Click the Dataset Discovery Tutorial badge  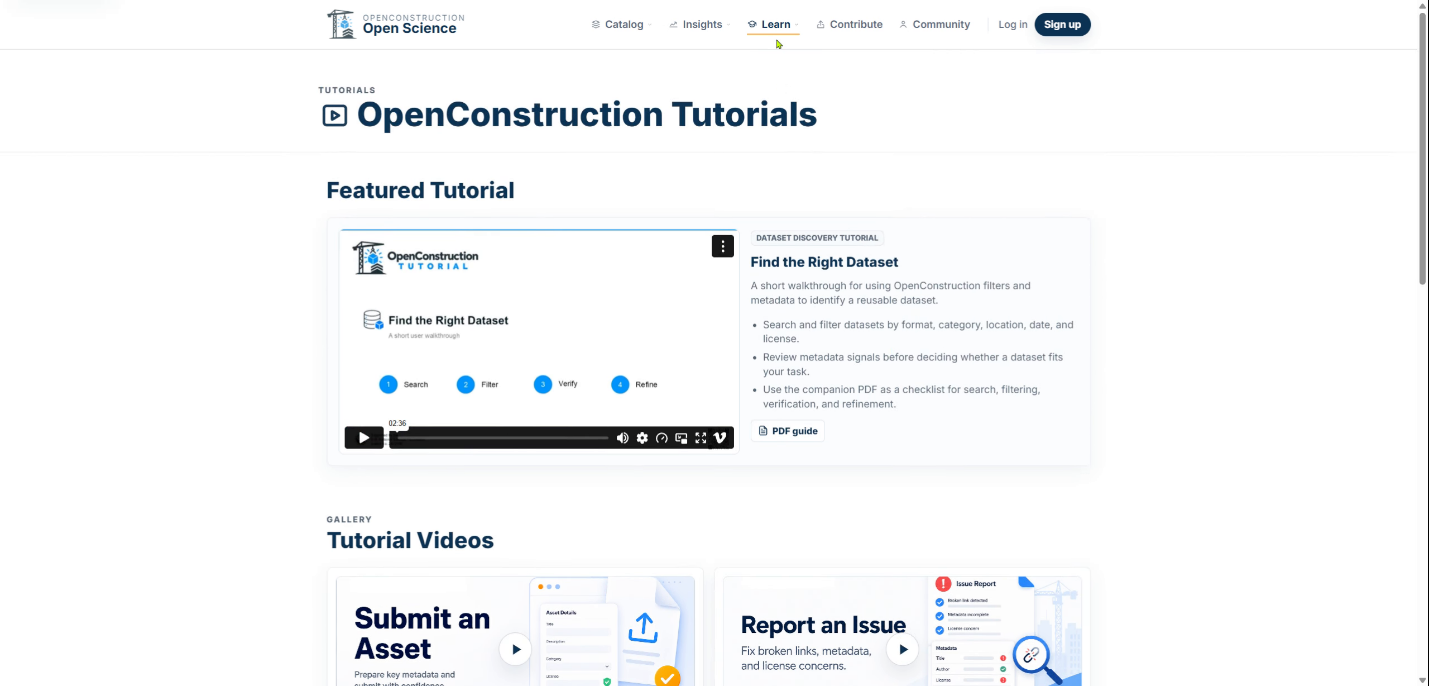pos(817,238)
